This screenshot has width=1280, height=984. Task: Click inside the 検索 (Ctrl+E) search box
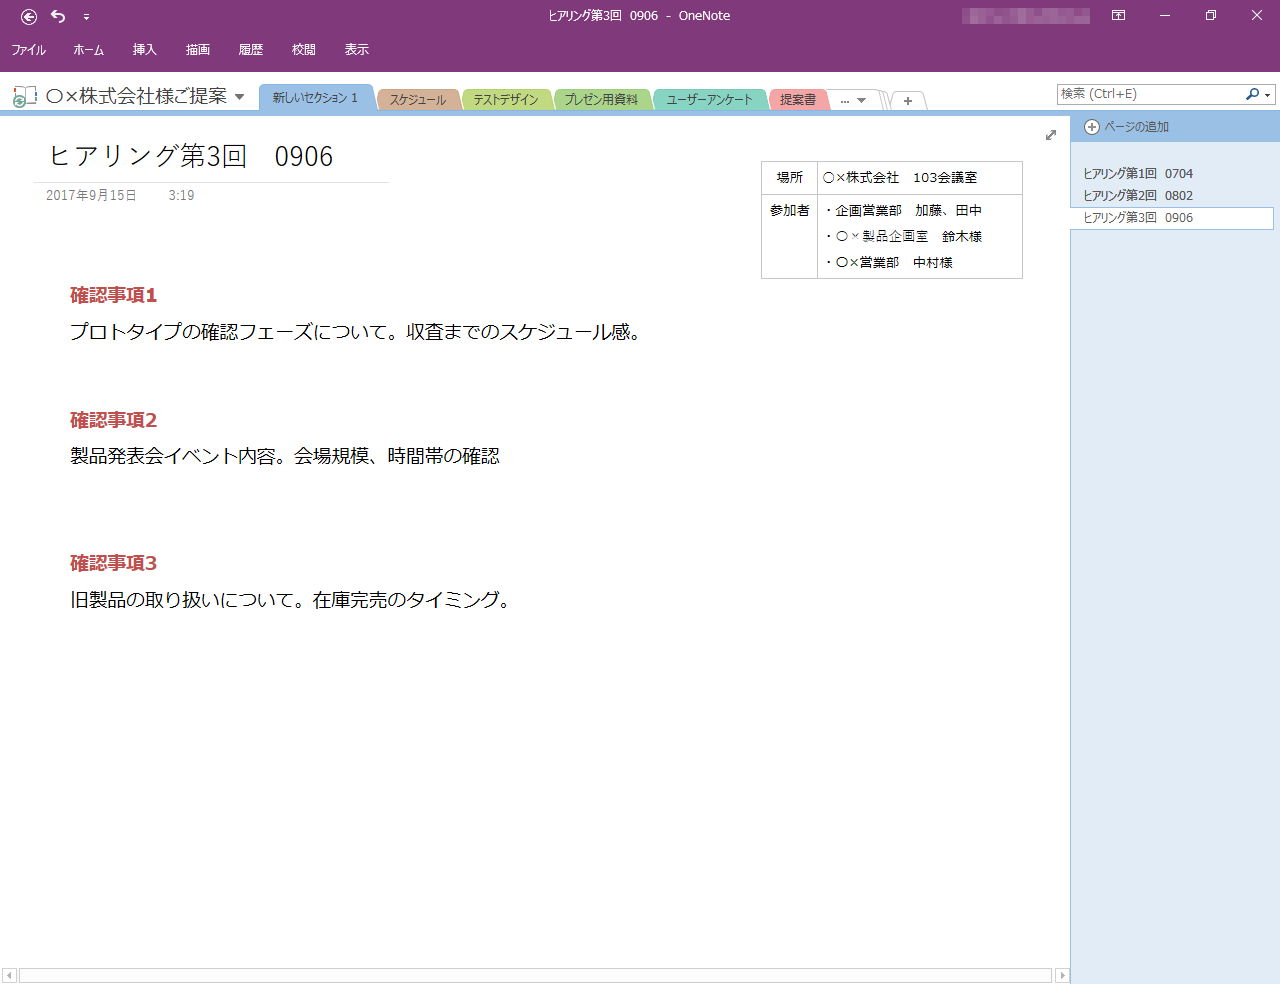pos(1150,93)
